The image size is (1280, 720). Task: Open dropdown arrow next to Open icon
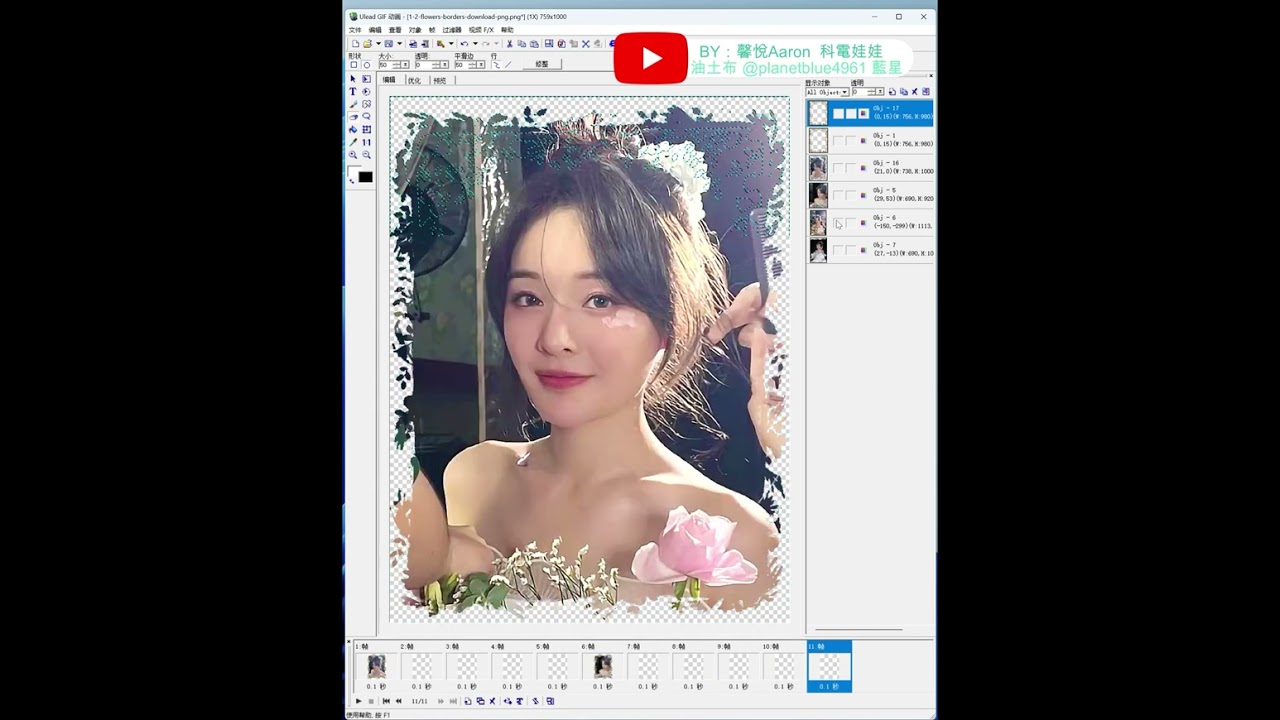pyautogui.click(x=378, y=44)
